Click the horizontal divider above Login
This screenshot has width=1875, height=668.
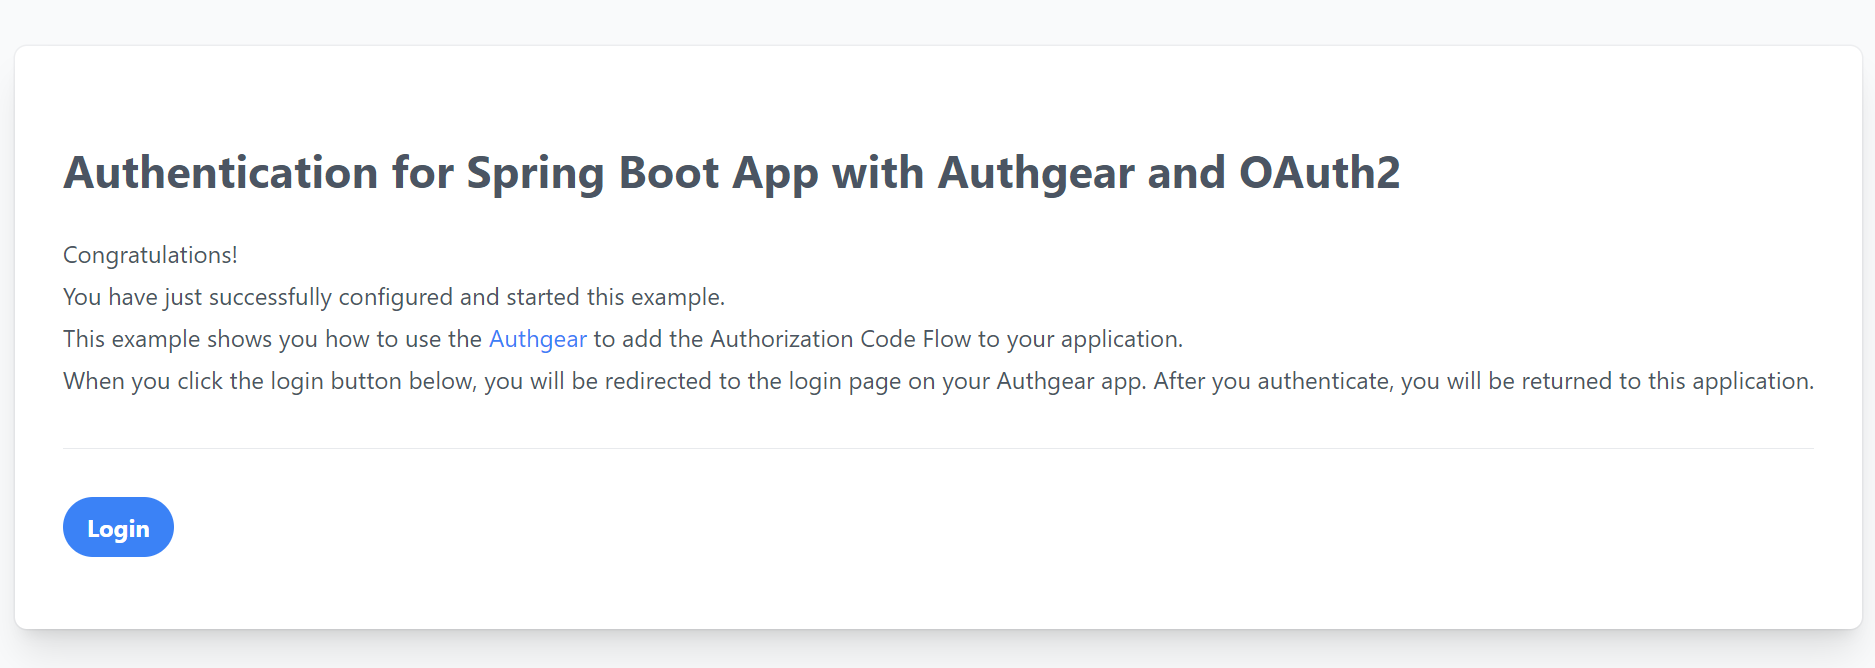(938, 449)
